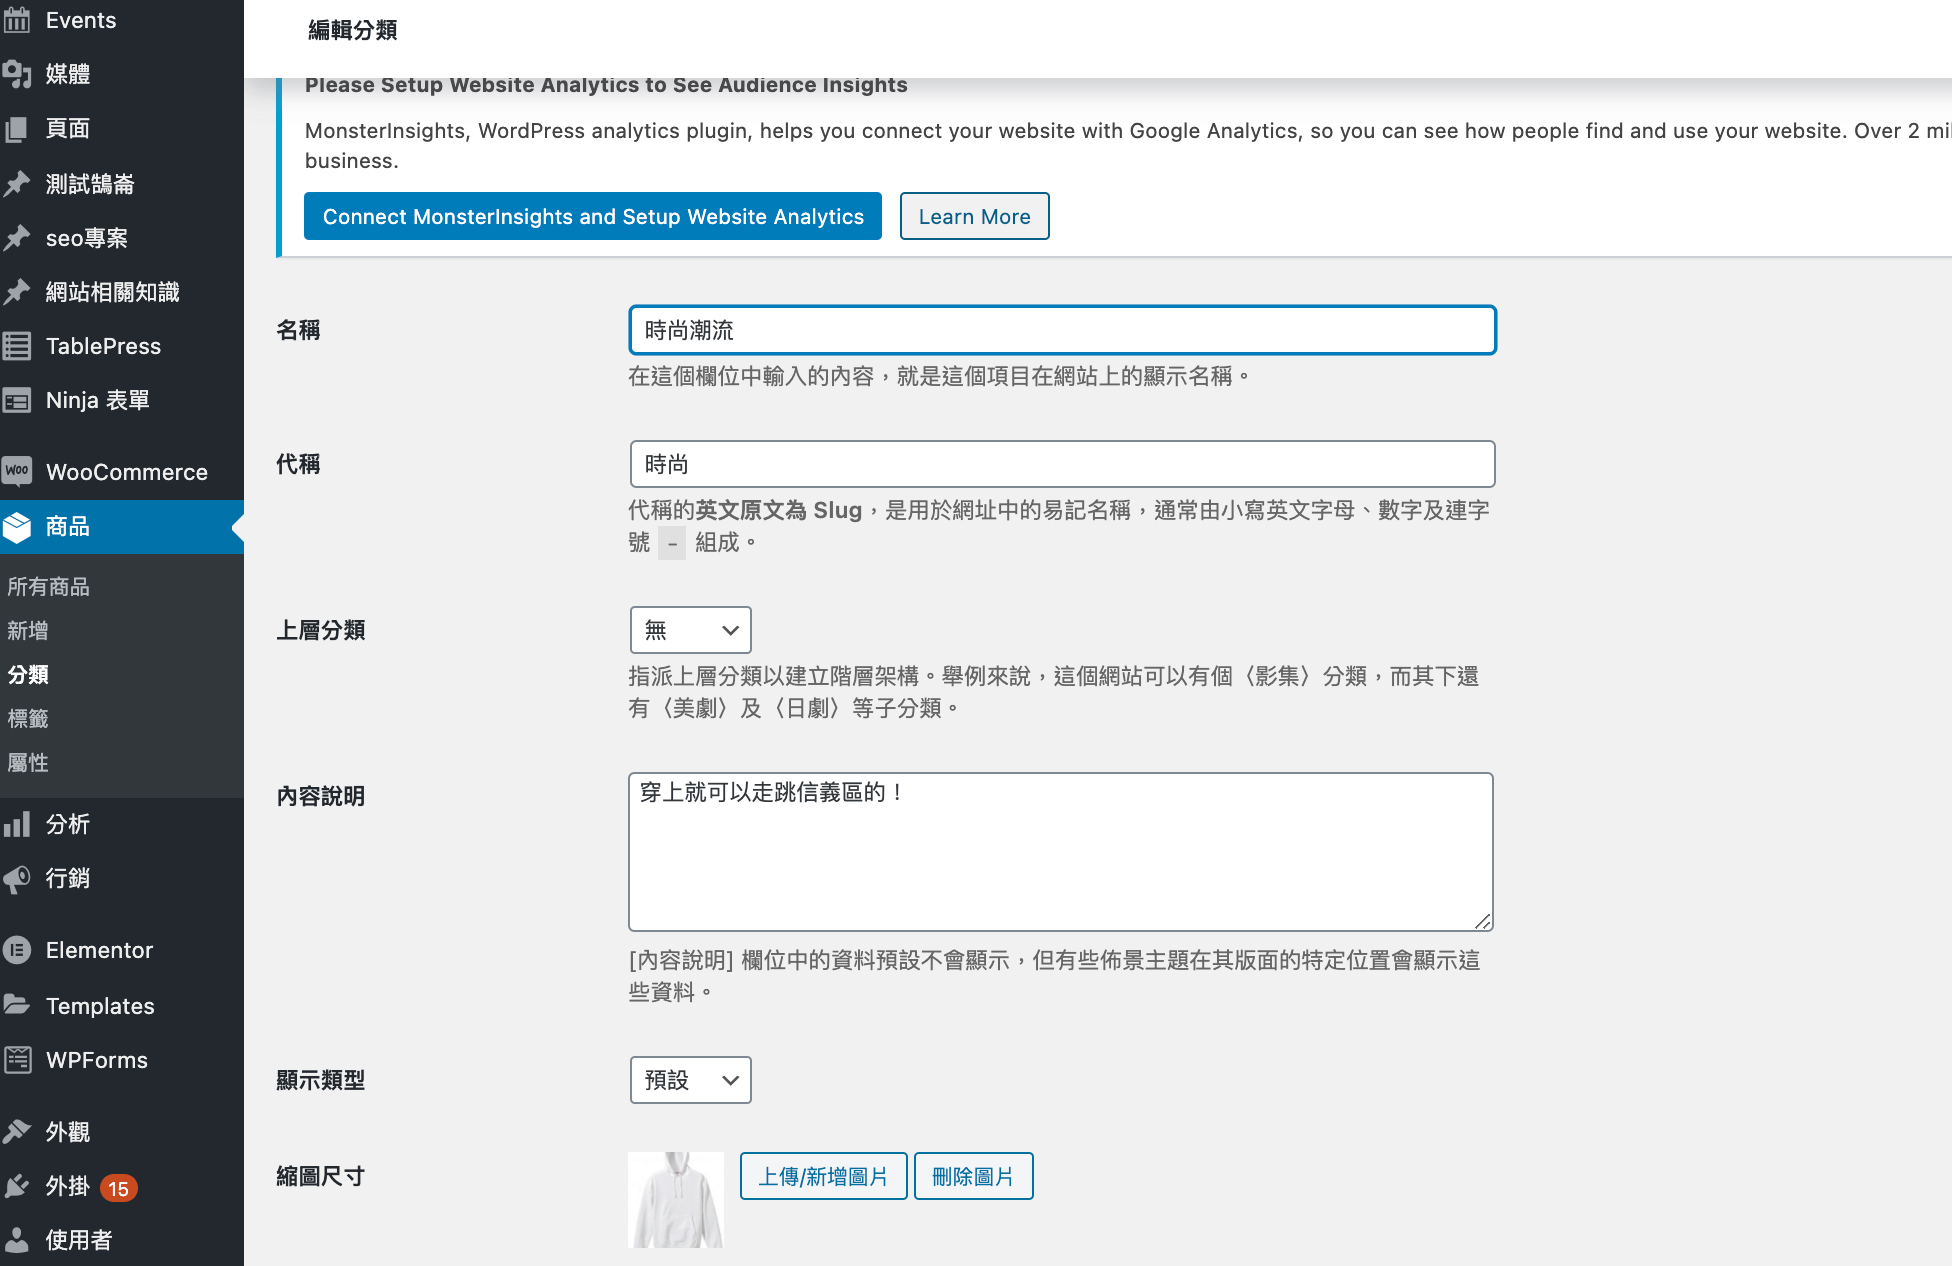The width and height of the screenshot is (1952, 1266).
Task: Click the Connect MonsterInsights button
Action: 595,215
